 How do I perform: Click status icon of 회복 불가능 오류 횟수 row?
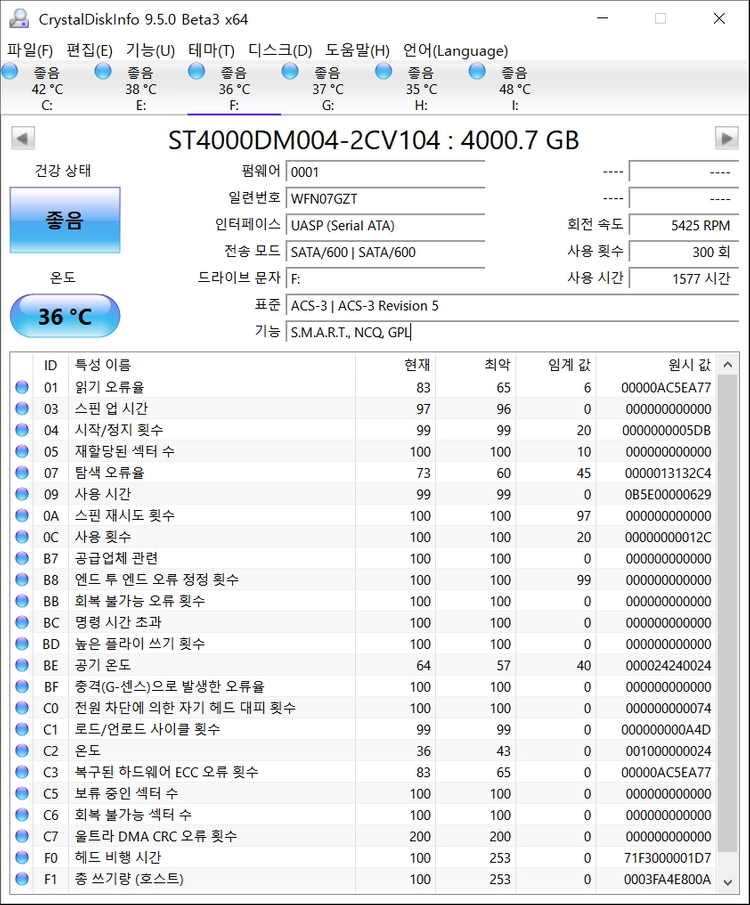point(22,601)
